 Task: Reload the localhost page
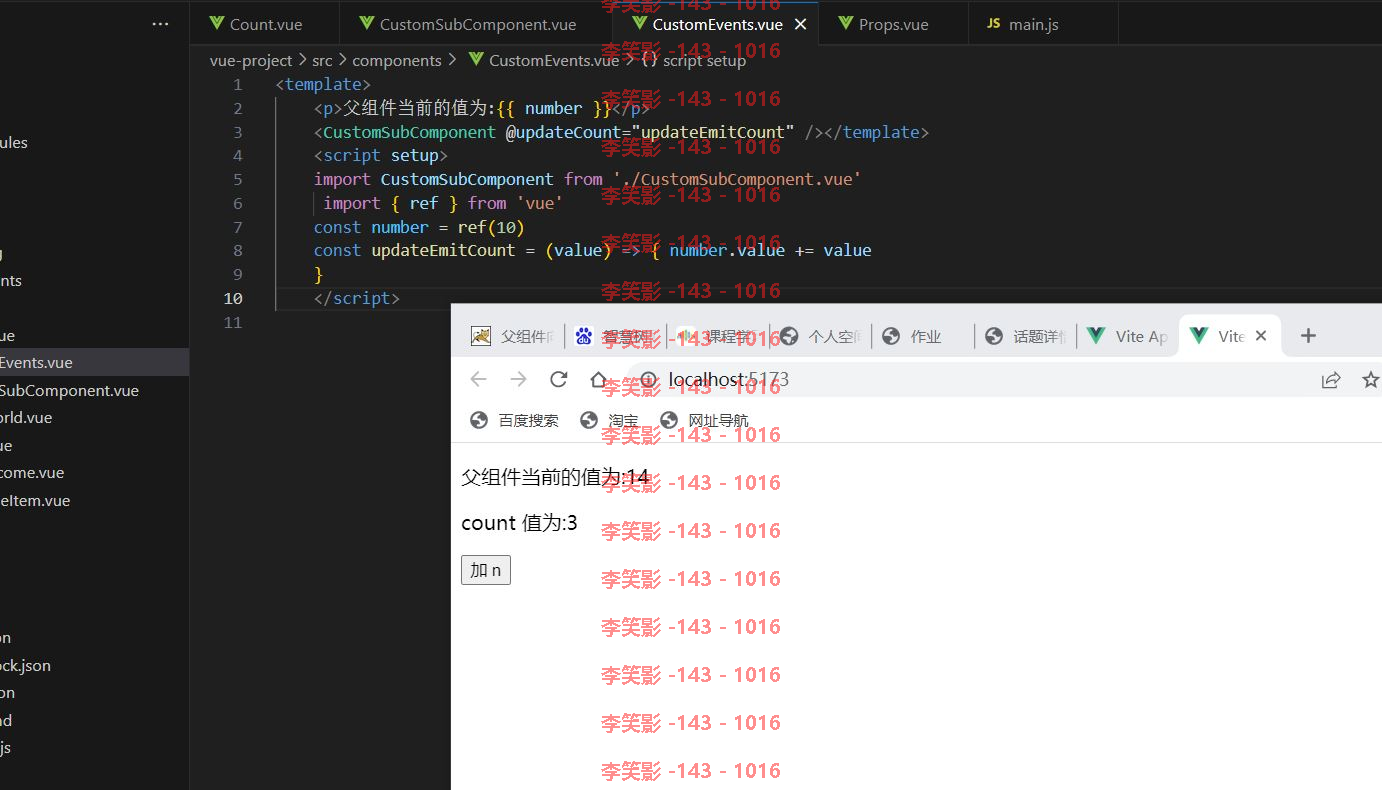[558, 380]
